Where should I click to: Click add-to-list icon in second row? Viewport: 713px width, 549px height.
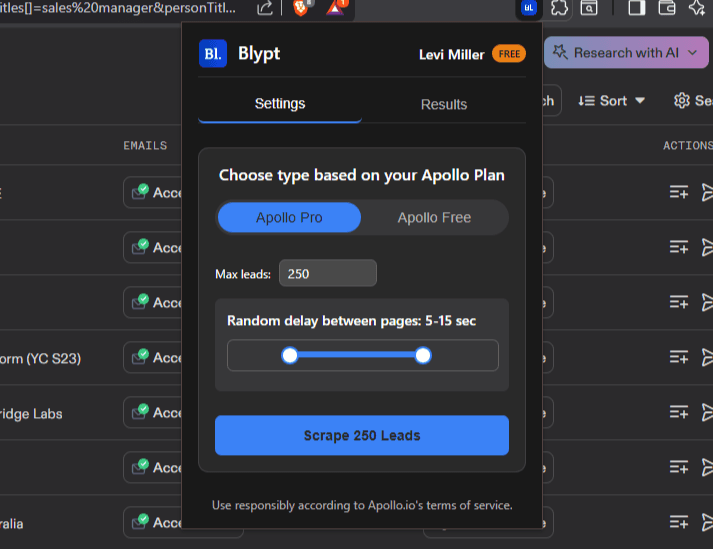678,247
